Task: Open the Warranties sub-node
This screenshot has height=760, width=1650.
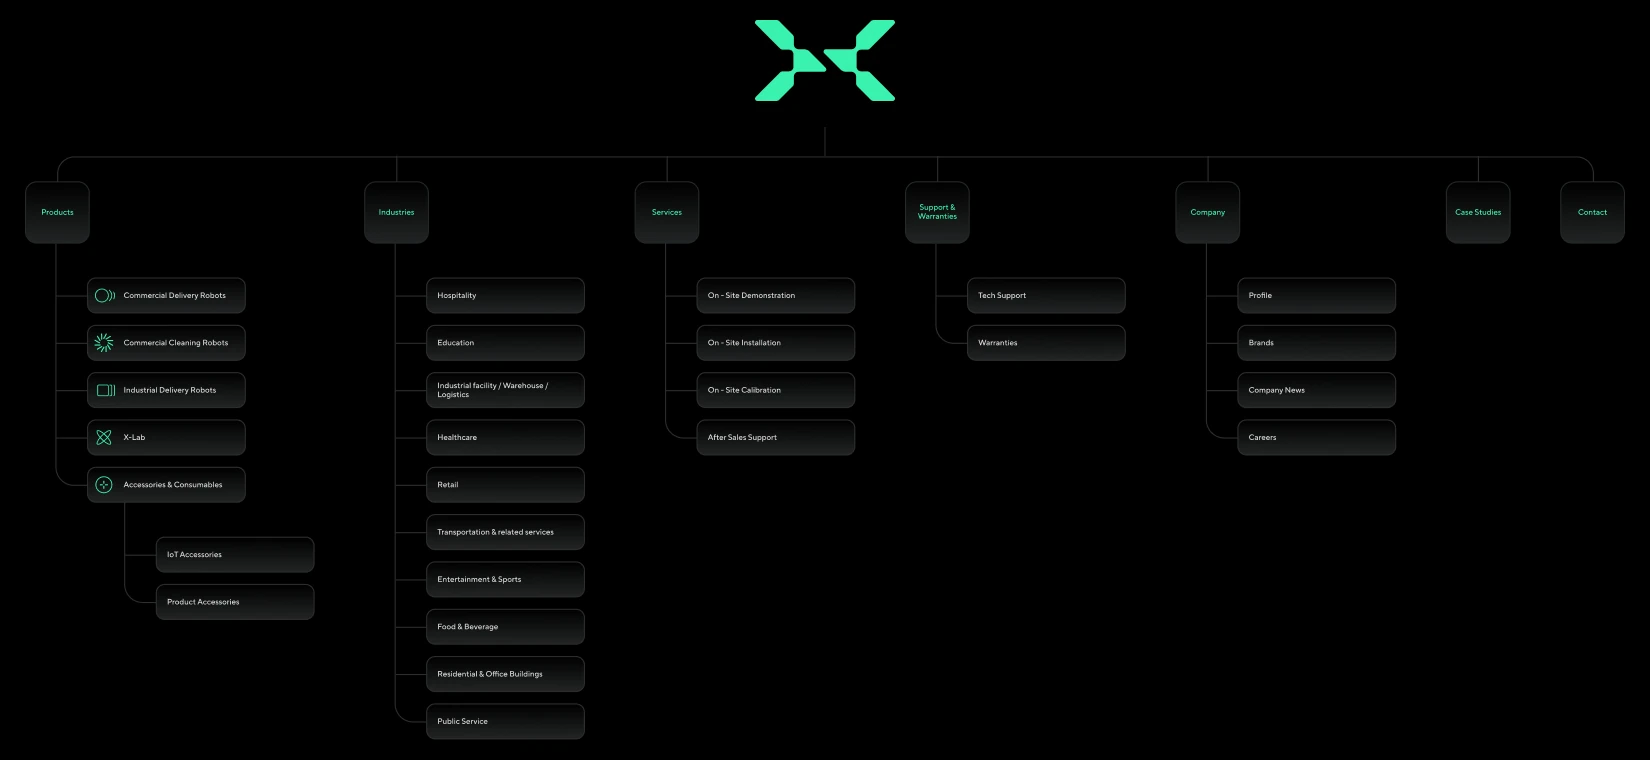Action: [1046, 343]
